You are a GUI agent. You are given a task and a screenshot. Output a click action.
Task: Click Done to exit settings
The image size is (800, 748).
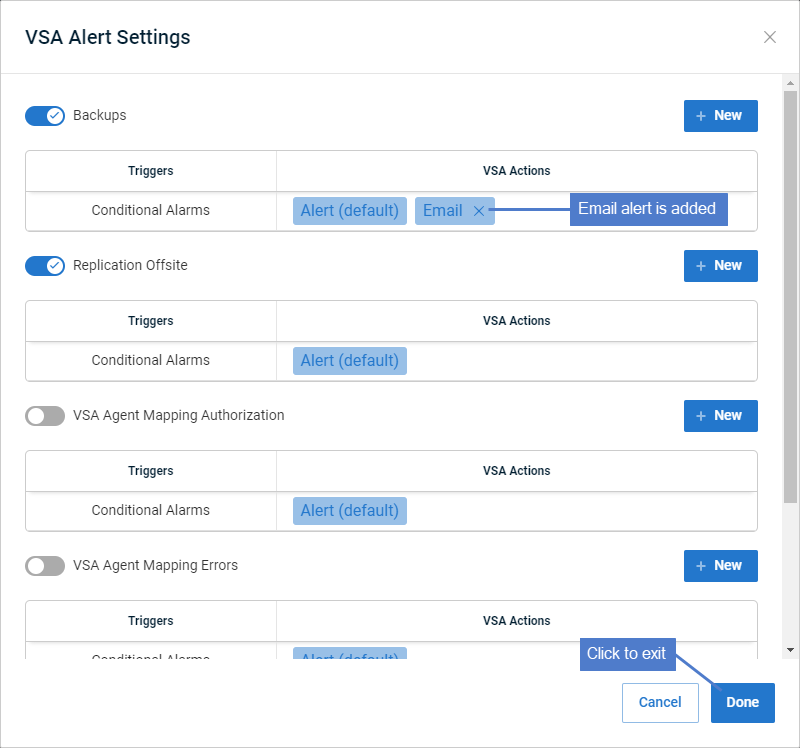tap(742, 703)
